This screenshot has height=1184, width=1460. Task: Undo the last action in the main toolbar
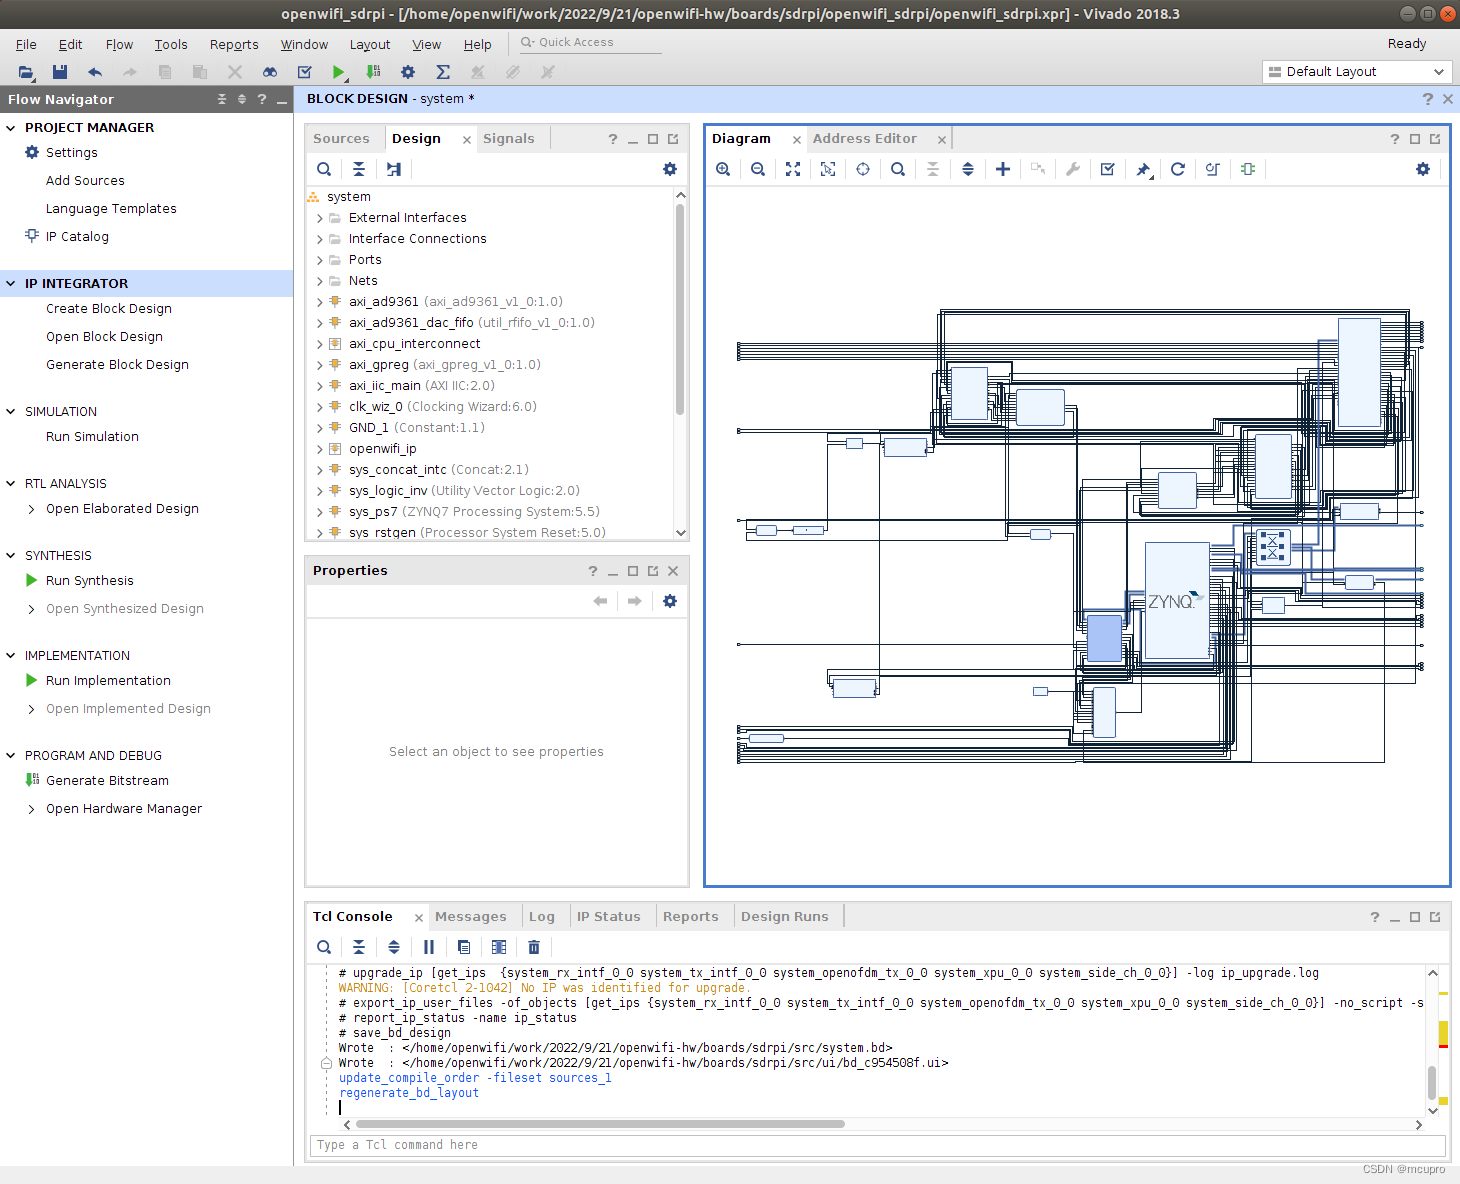95,72
